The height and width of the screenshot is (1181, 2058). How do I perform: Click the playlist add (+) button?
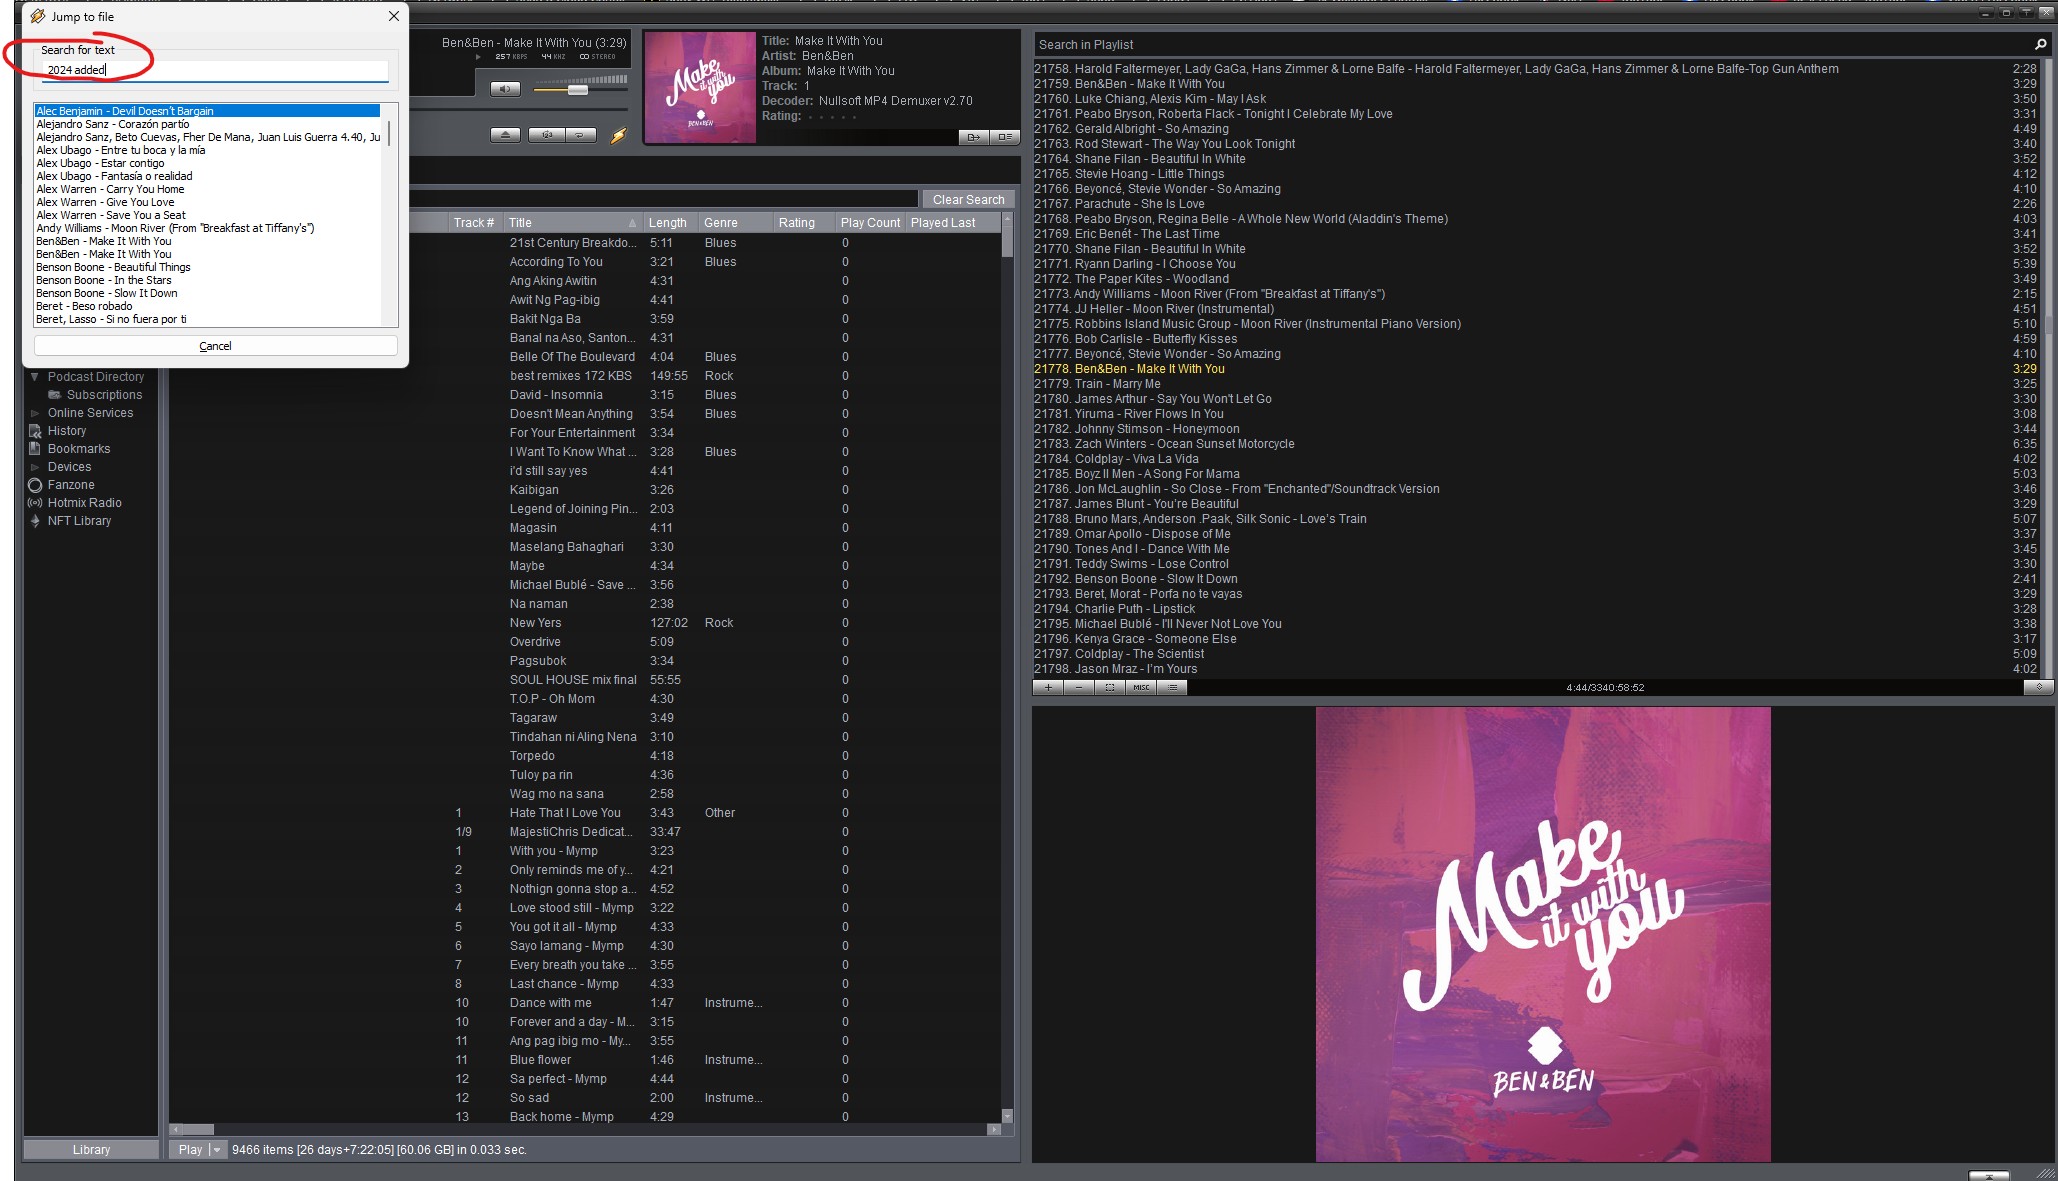1047,687
